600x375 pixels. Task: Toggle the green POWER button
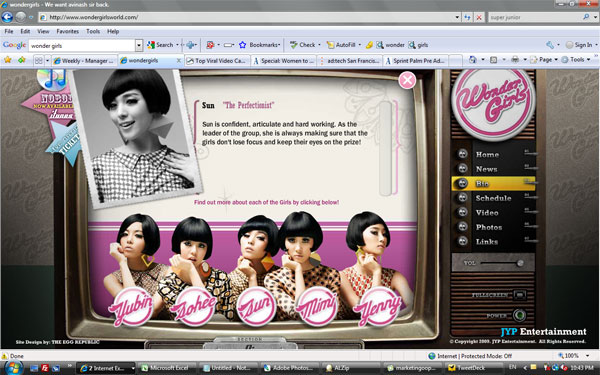pos(519,315)
